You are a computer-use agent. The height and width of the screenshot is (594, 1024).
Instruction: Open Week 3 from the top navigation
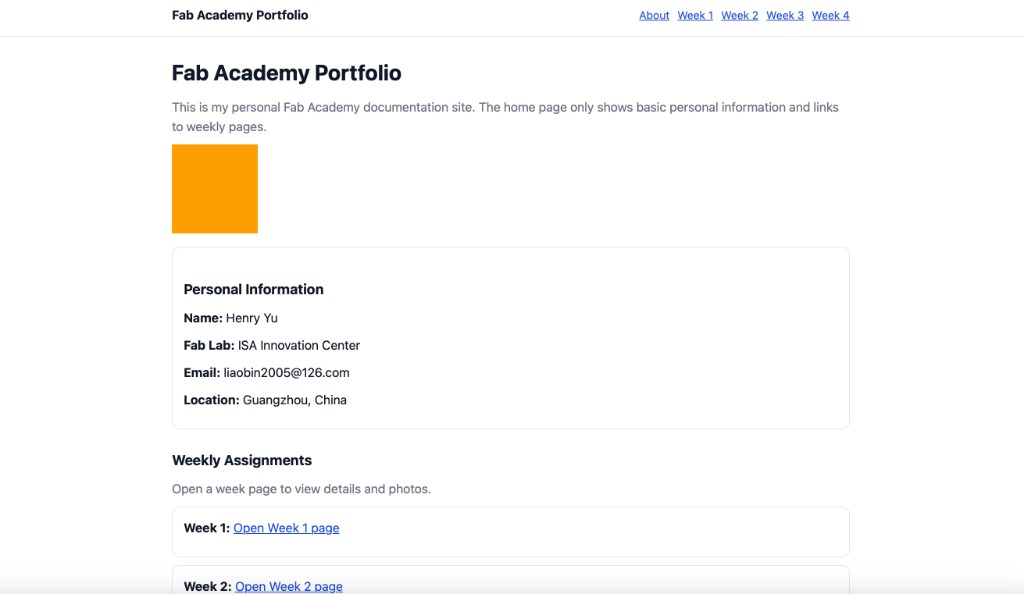tap(784, 15)
